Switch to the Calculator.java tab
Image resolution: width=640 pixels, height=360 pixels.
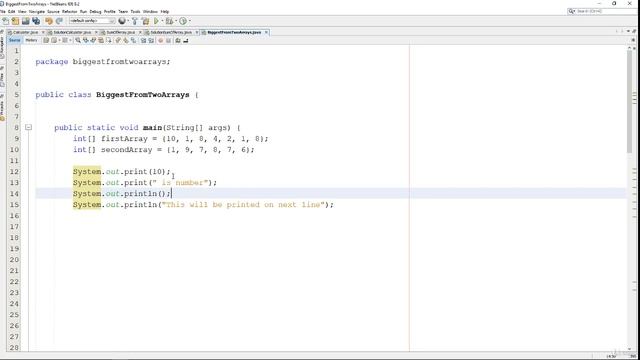click(x=26, y=32)
